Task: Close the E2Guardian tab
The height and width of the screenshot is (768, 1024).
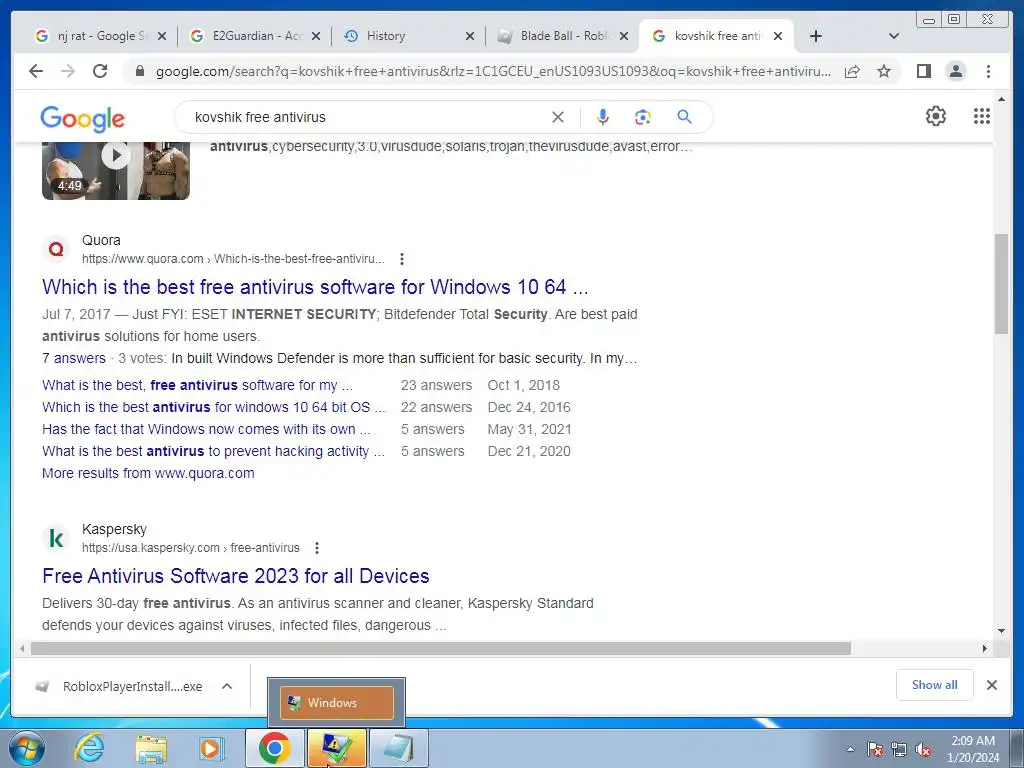Action: click(315, 36)
